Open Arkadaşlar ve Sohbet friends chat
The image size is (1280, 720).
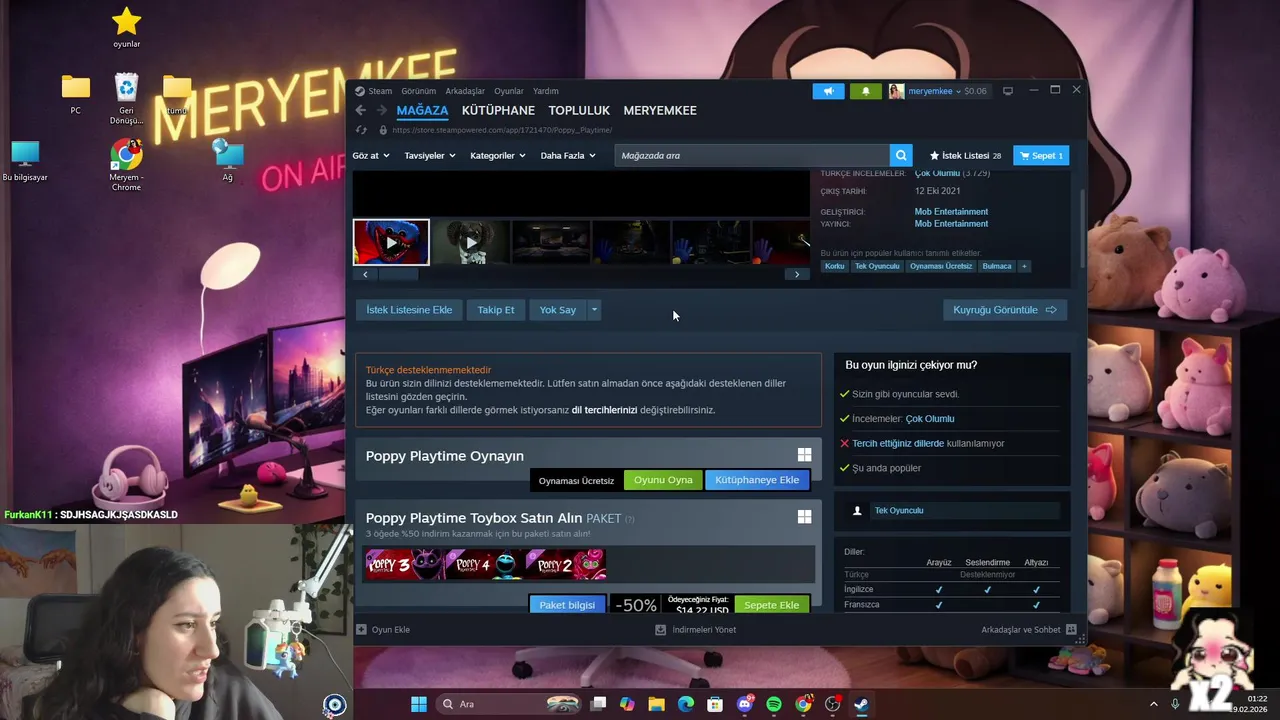pyautogui.click(x=1028, y=630)
